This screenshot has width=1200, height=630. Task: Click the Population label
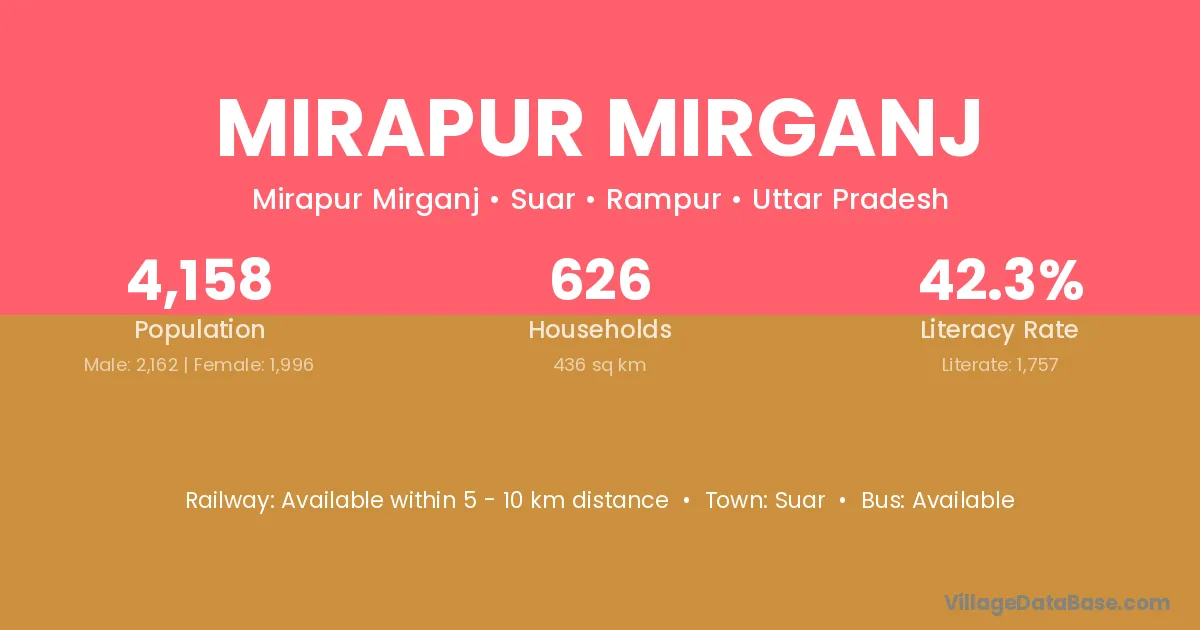click(x=199, y=330)
